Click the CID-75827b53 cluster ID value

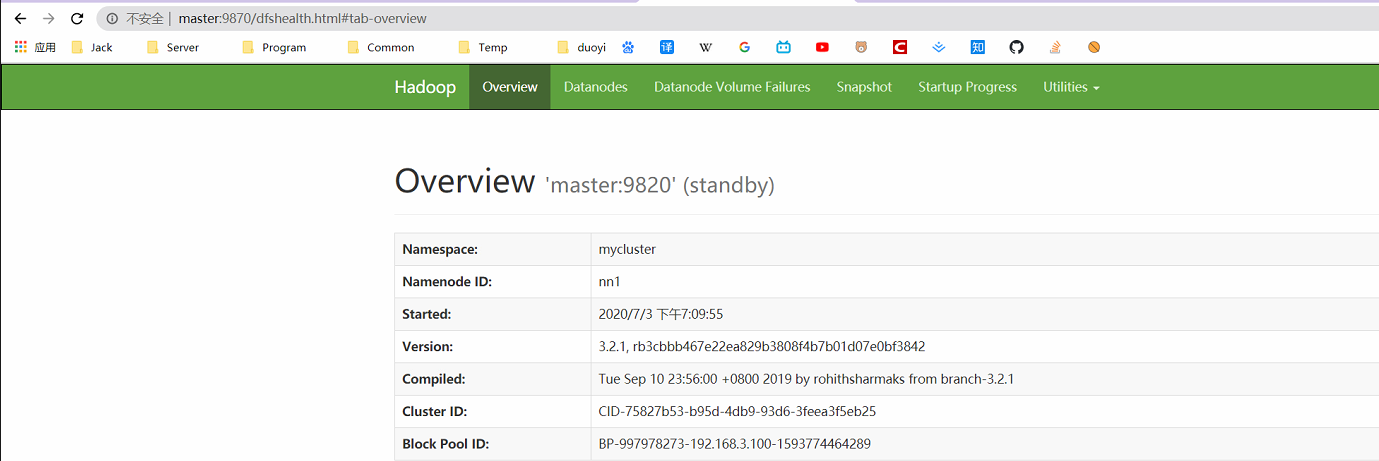coord(738,411)
